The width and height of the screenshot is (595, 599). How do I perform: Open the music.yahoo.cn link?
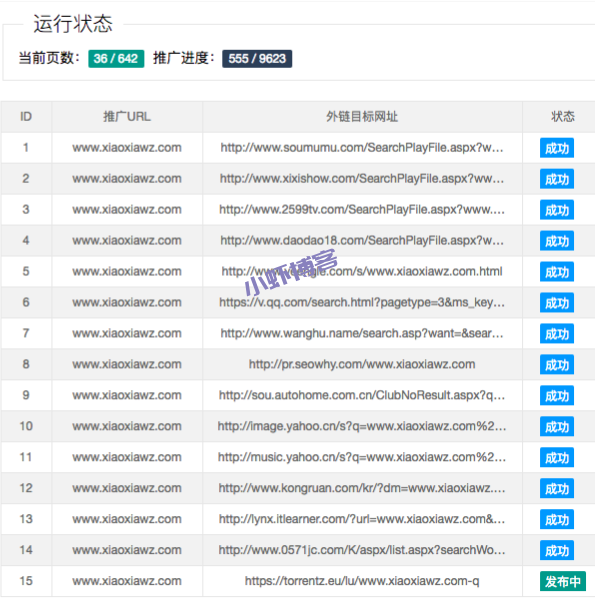click(362, 457)
